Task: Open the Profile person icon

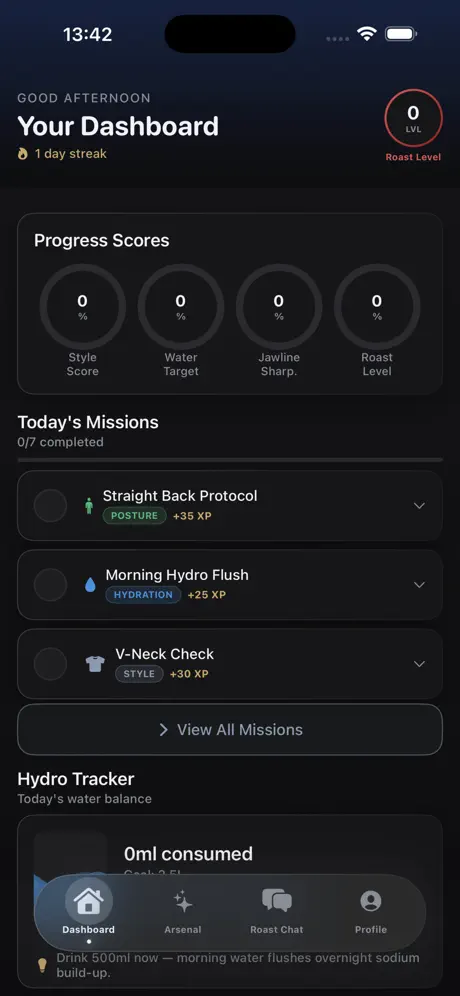Action: point(370,901)
